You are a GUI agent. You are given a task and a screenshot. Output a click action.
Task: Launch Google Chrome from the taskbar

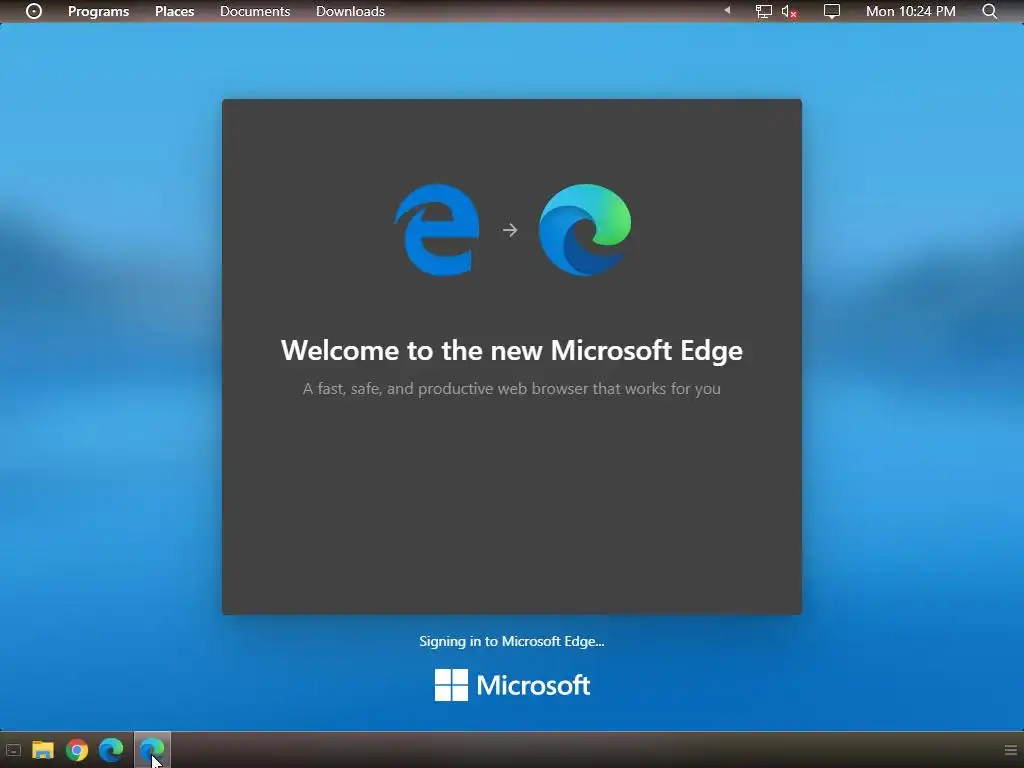77,750
